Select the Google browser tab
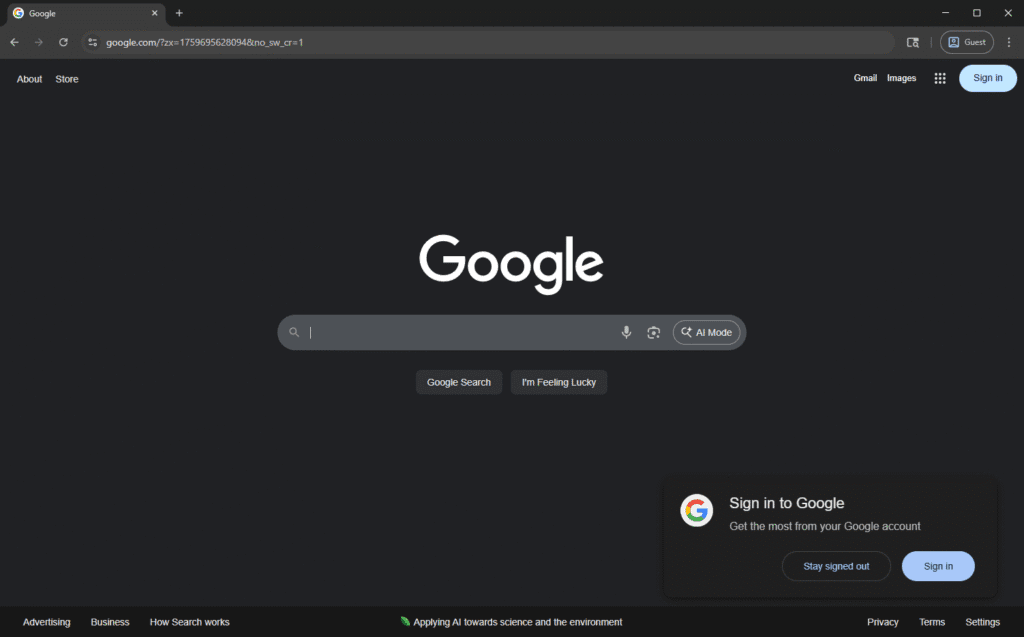This screenshot has height=637, width=1024. click(x=80, y=13)
